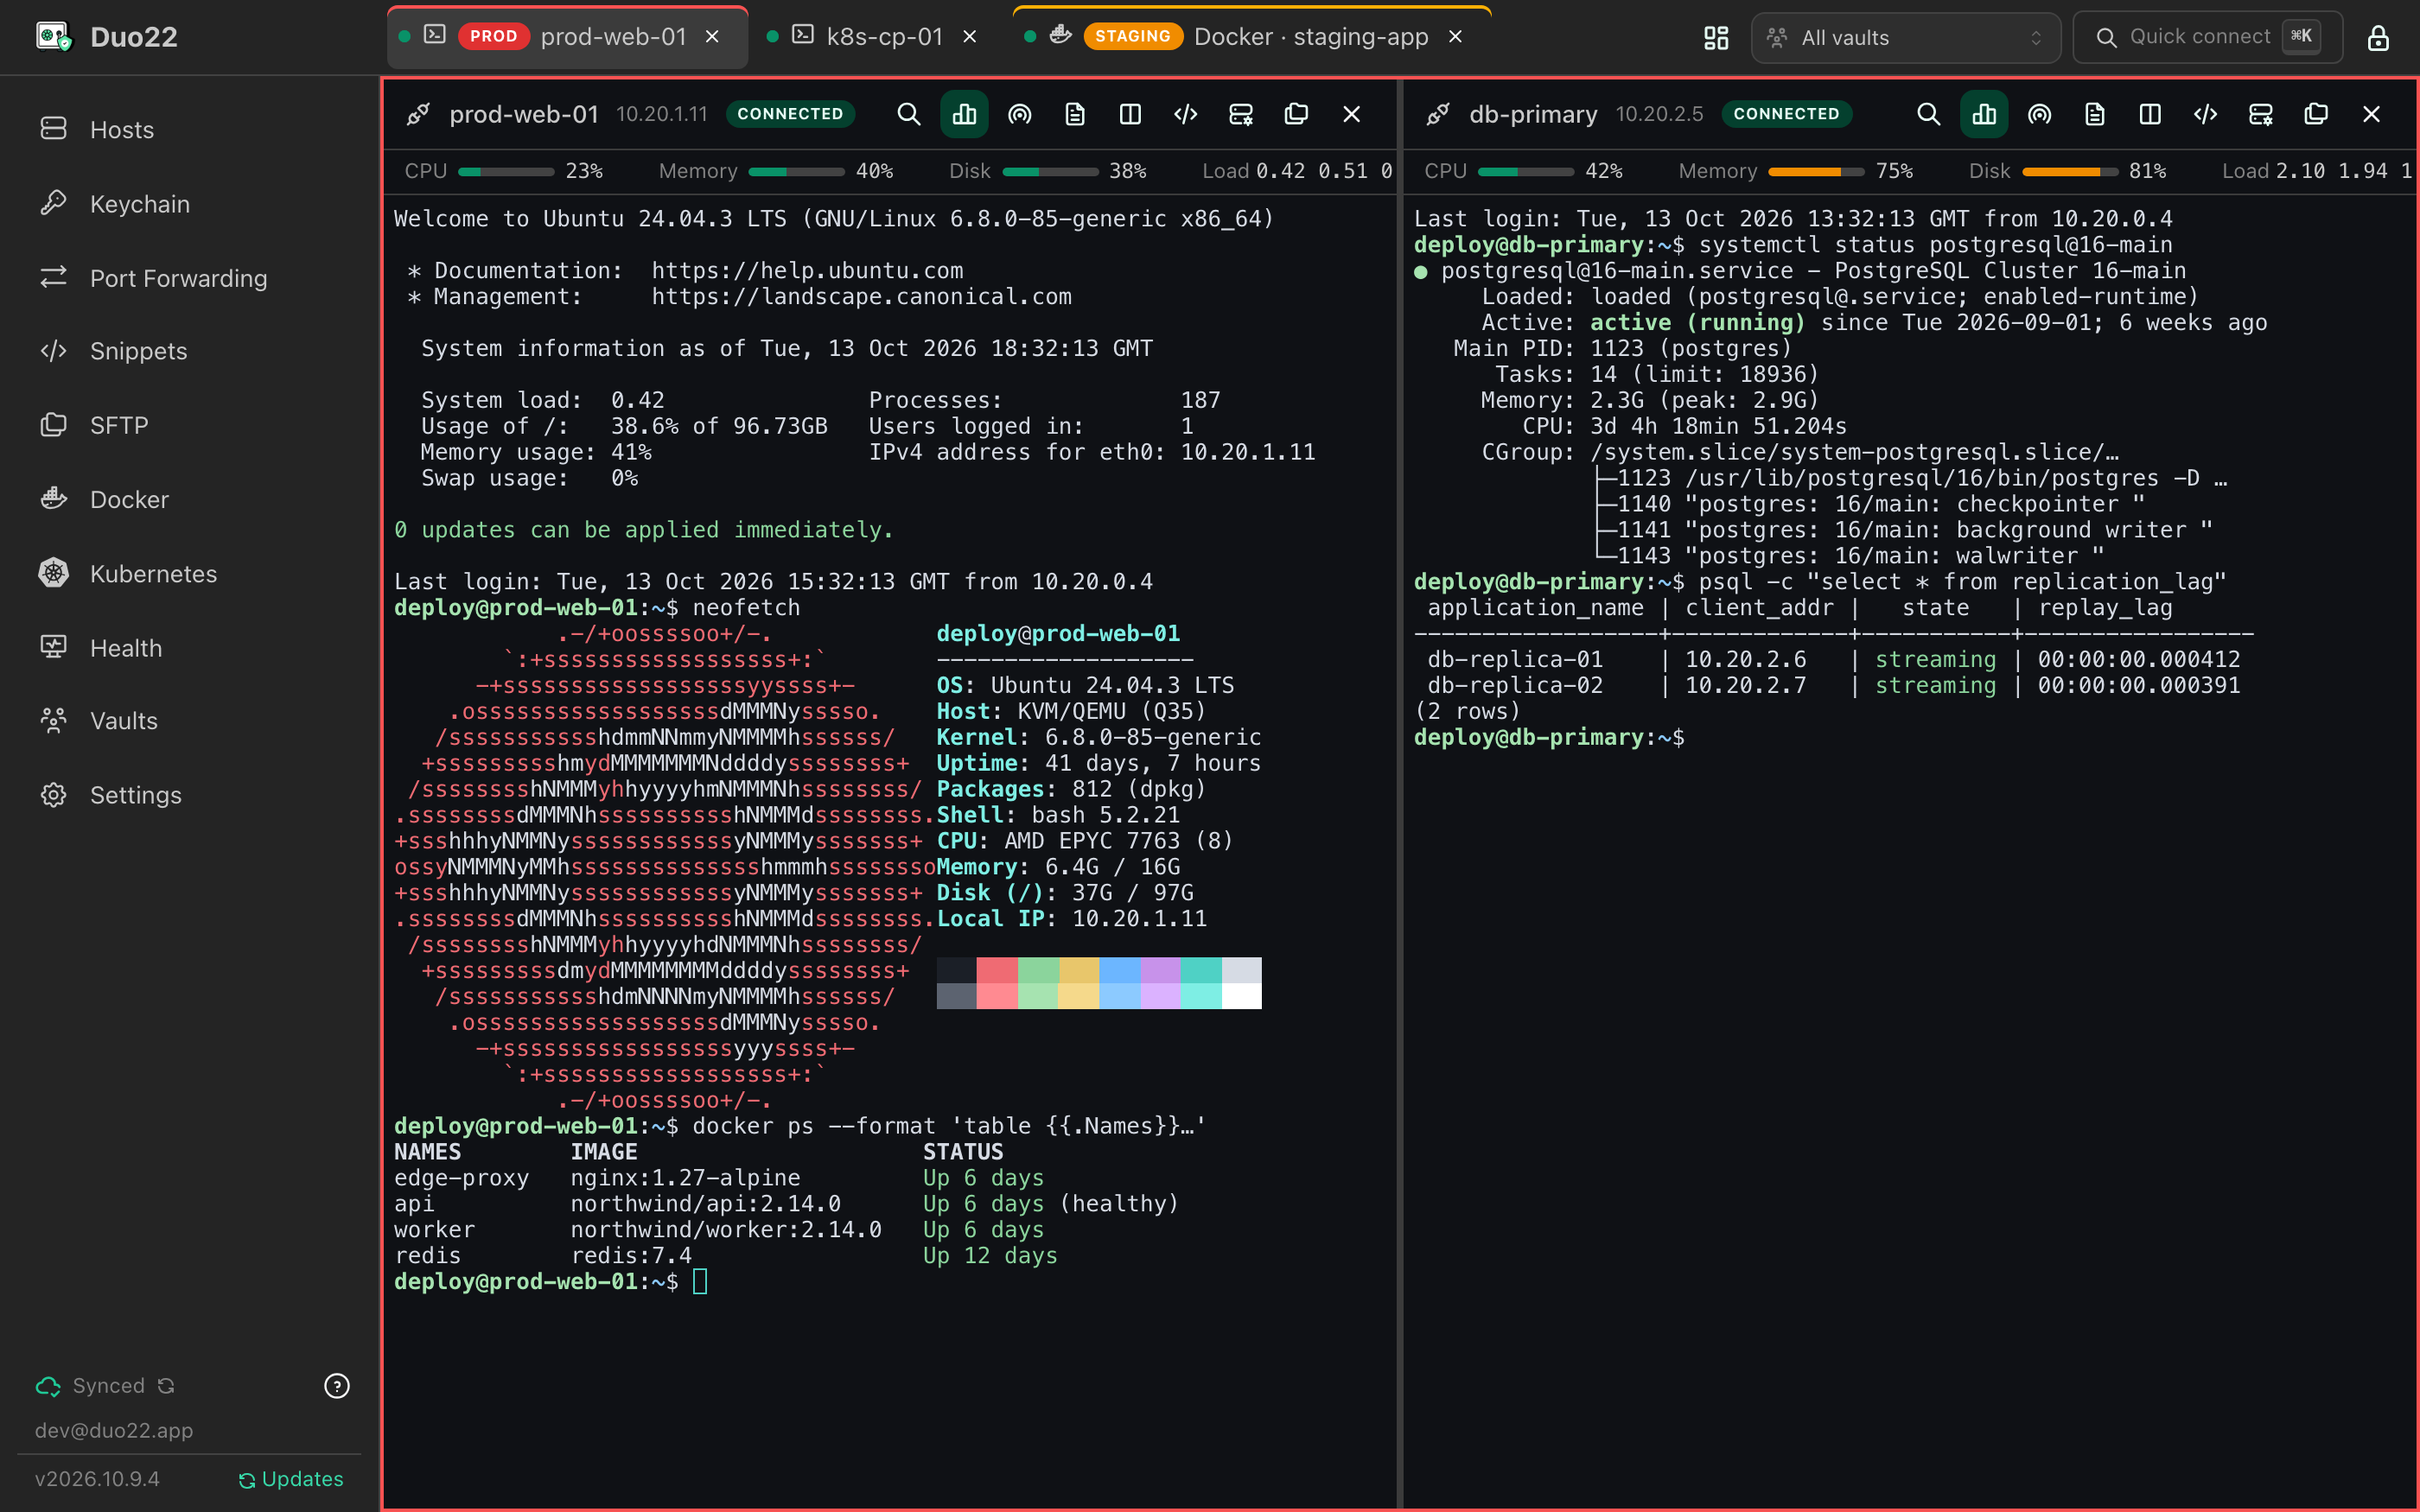Toggle stats bar in prod-web-01 pane

[x=964, y=114]
